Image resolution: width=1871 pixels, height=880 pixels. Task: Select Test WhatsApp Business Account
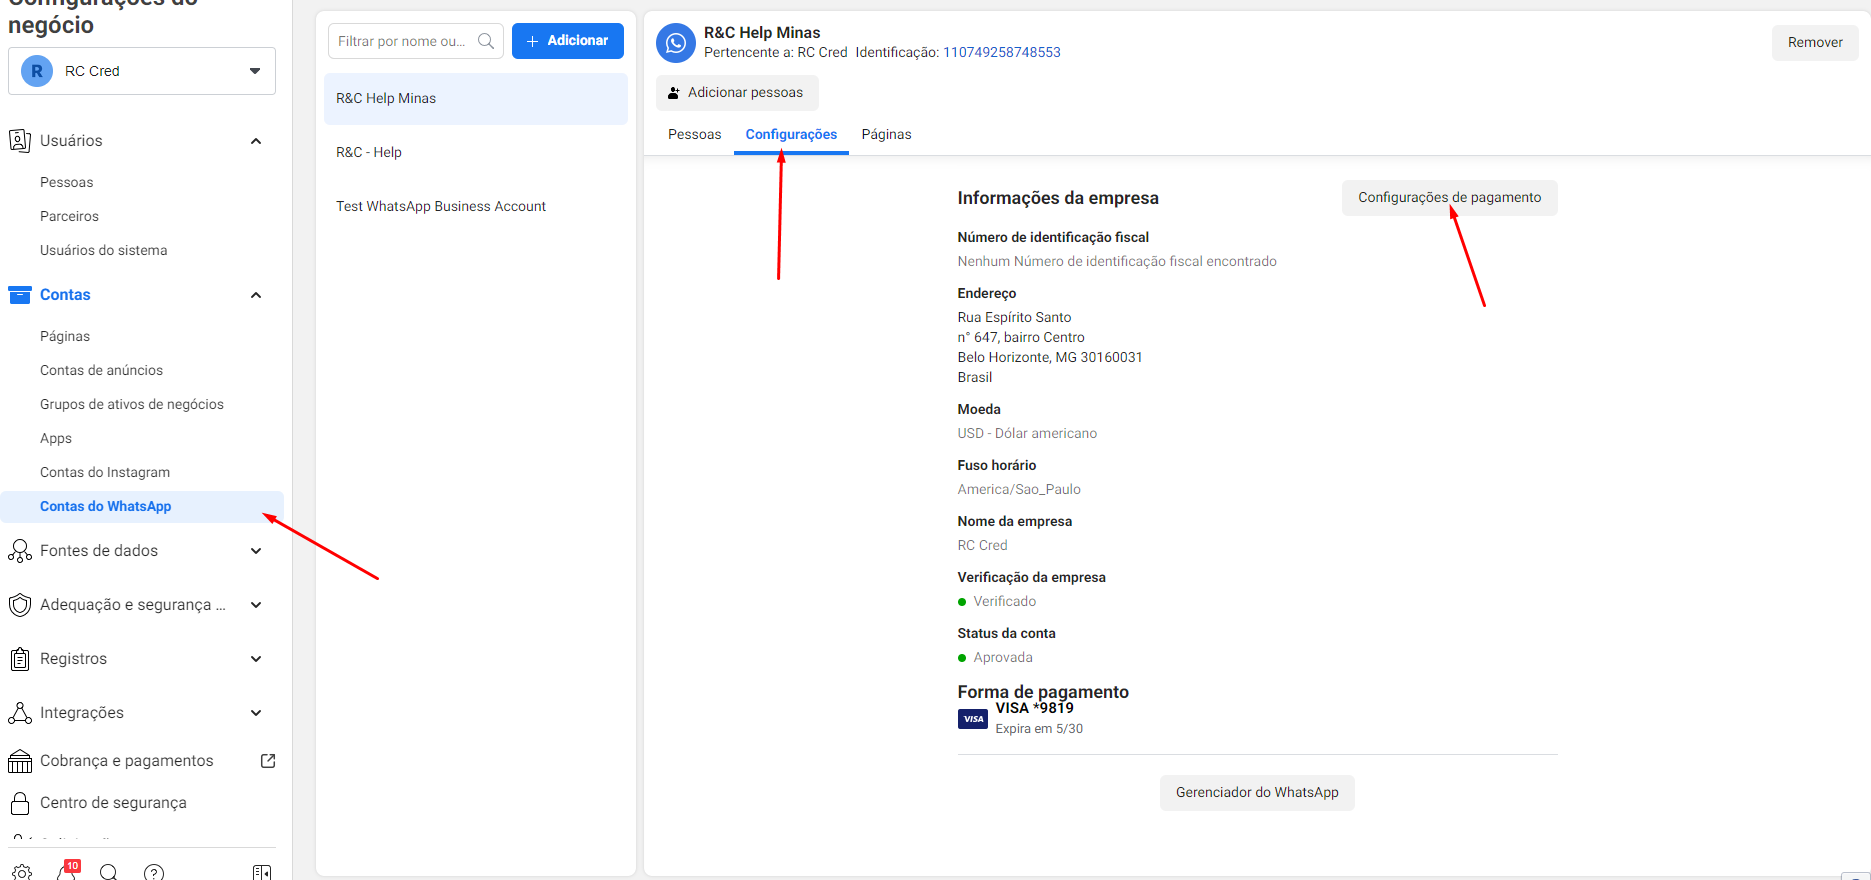point(476,206)
